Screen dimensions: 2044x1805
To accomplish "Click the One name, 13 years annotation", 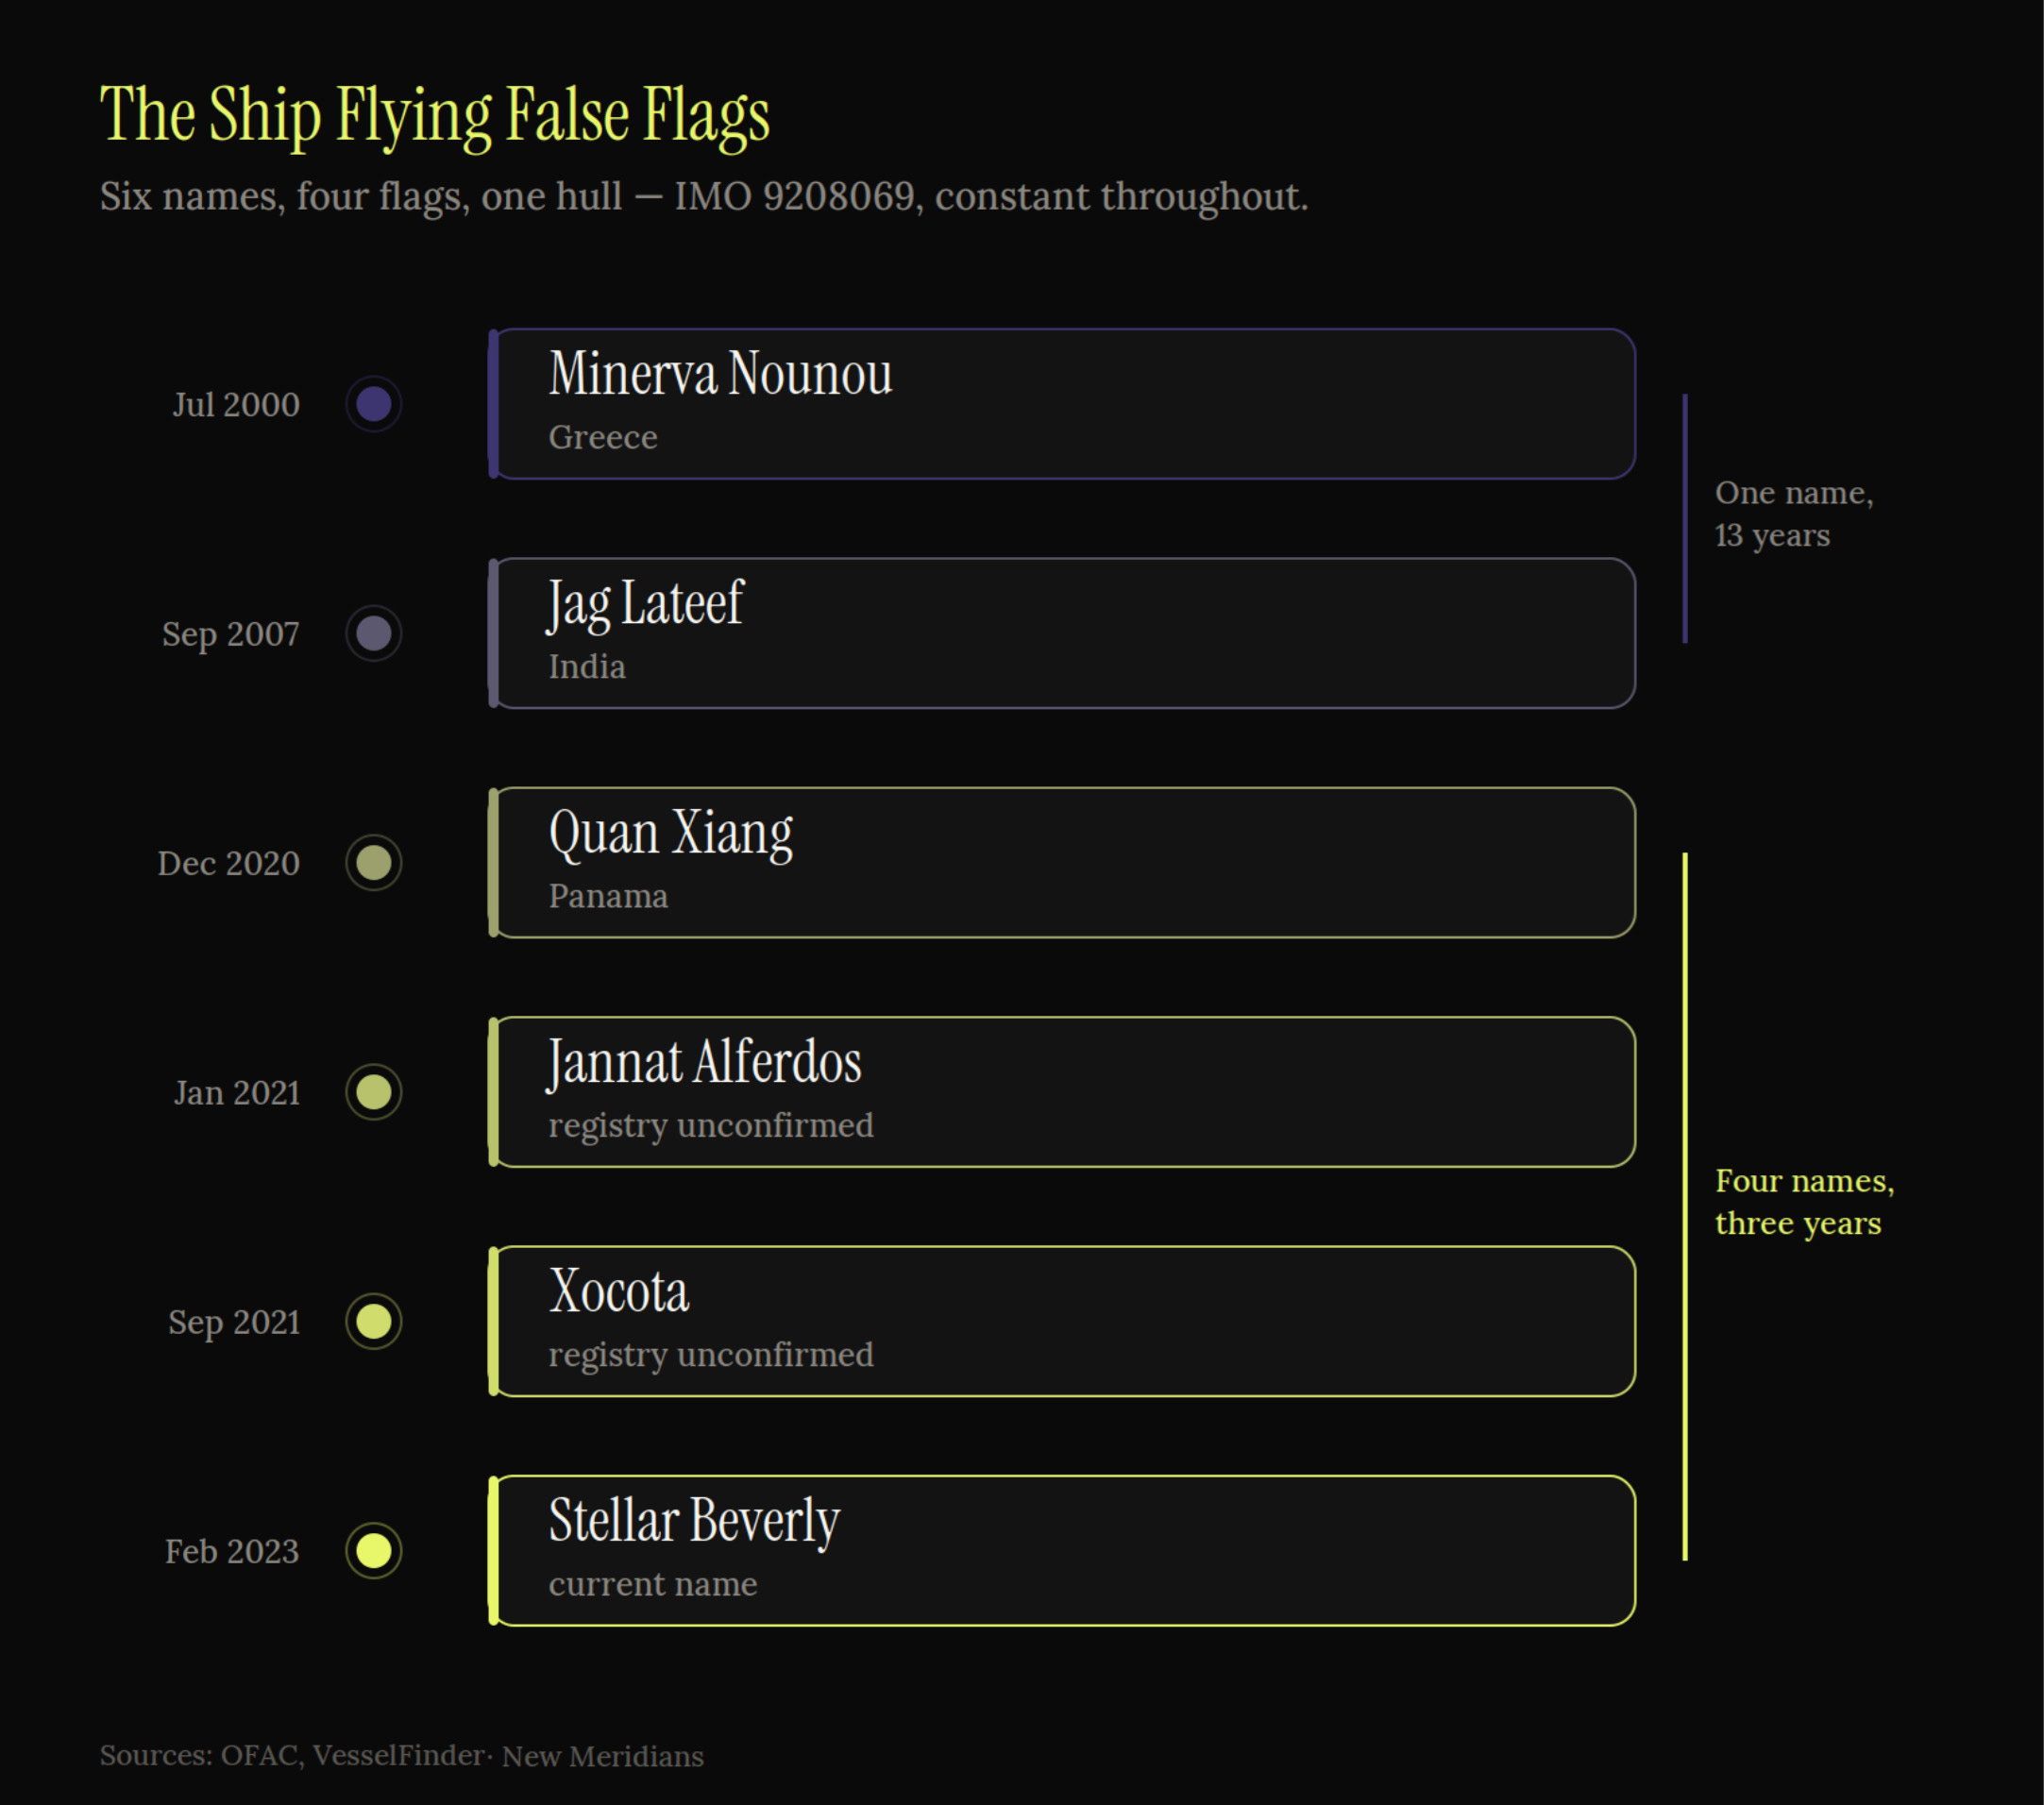I will 1794,514.
